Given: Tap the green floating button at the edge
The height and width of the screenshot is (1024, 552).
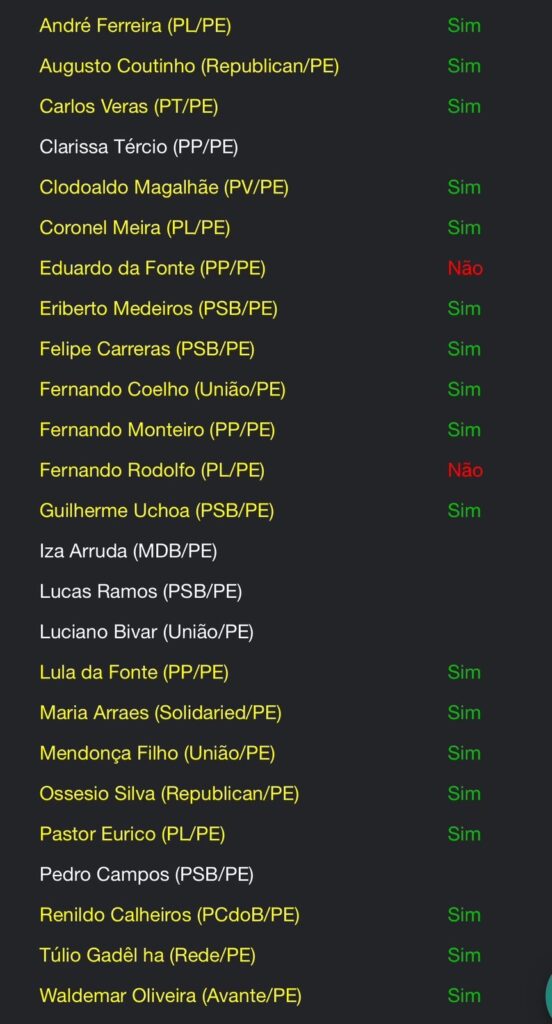Looking at the screenshot, I should [x=548, y=995].
